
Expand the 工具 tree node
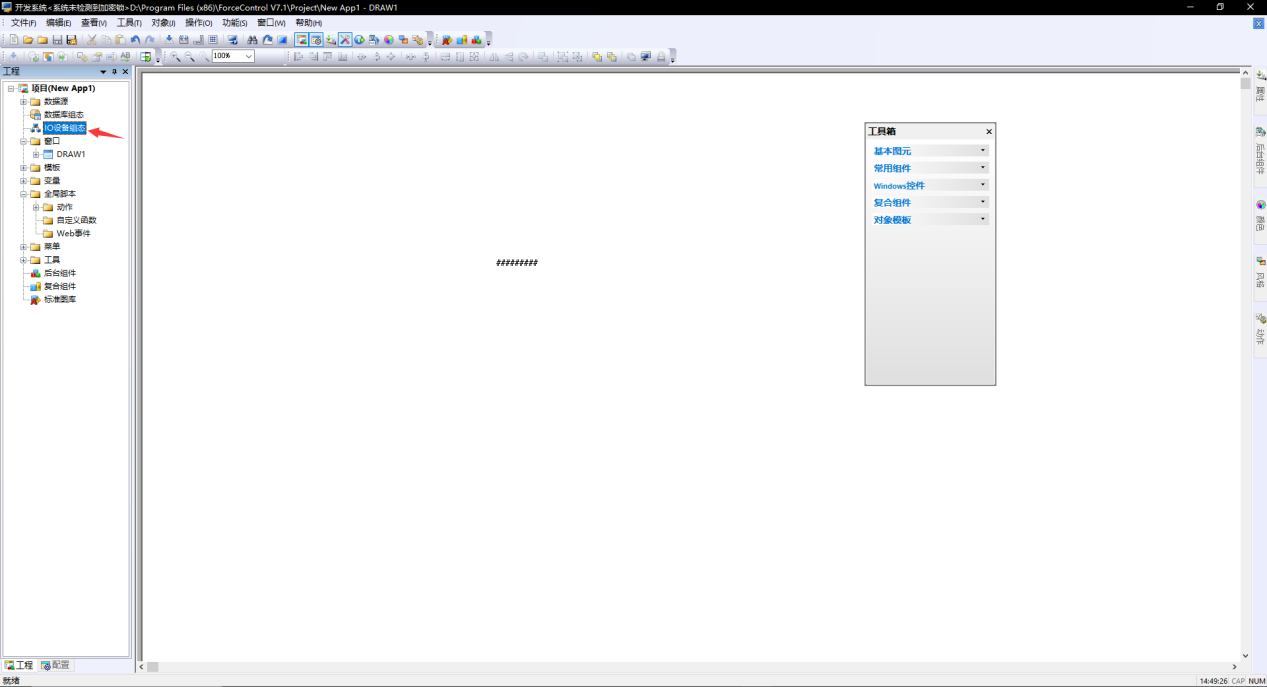[23, 260]
